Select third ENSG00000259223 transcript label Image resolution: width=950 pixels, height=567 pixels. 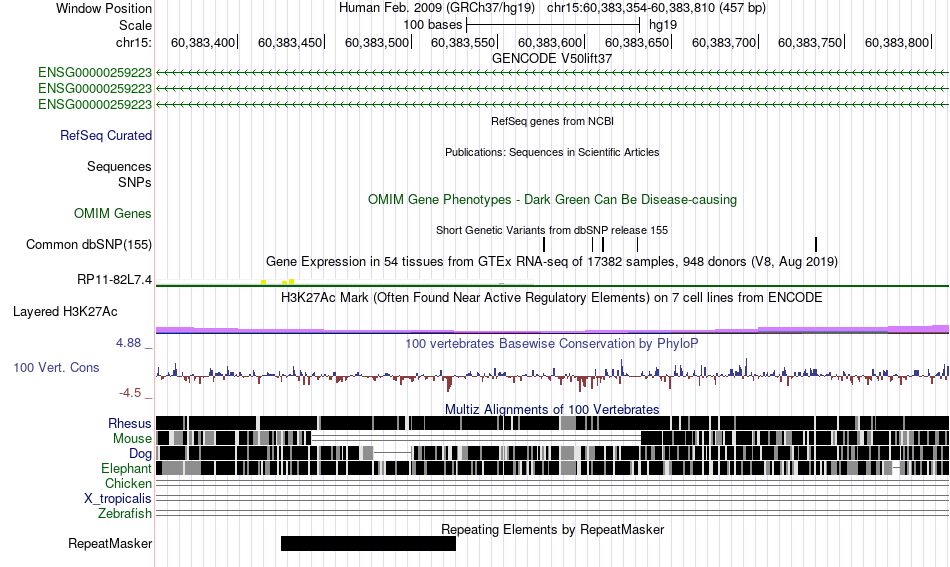95,104
